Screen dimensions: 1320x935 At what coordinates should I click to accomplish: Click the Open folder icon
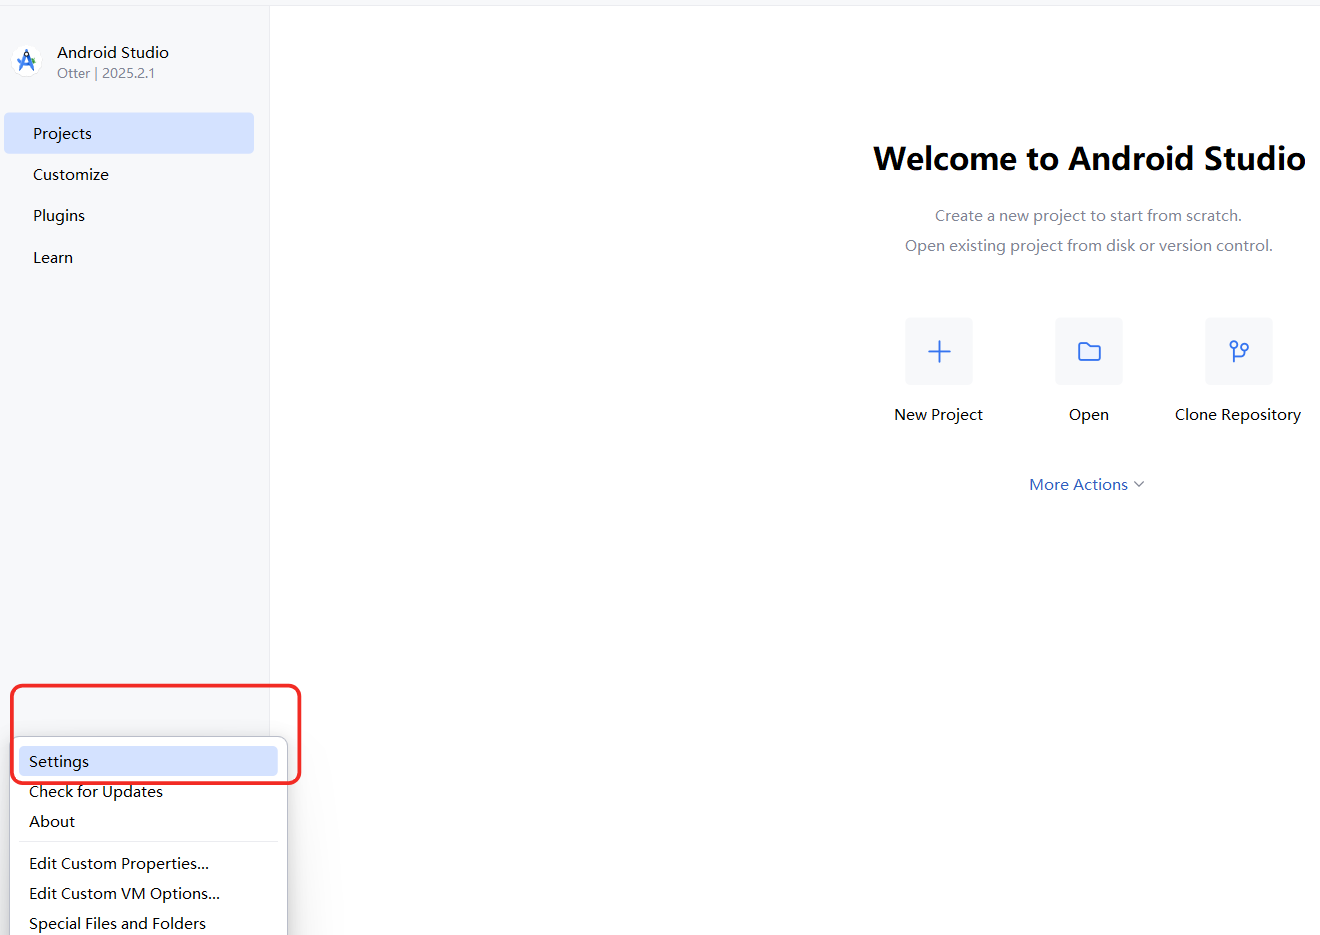(1088, 351)
